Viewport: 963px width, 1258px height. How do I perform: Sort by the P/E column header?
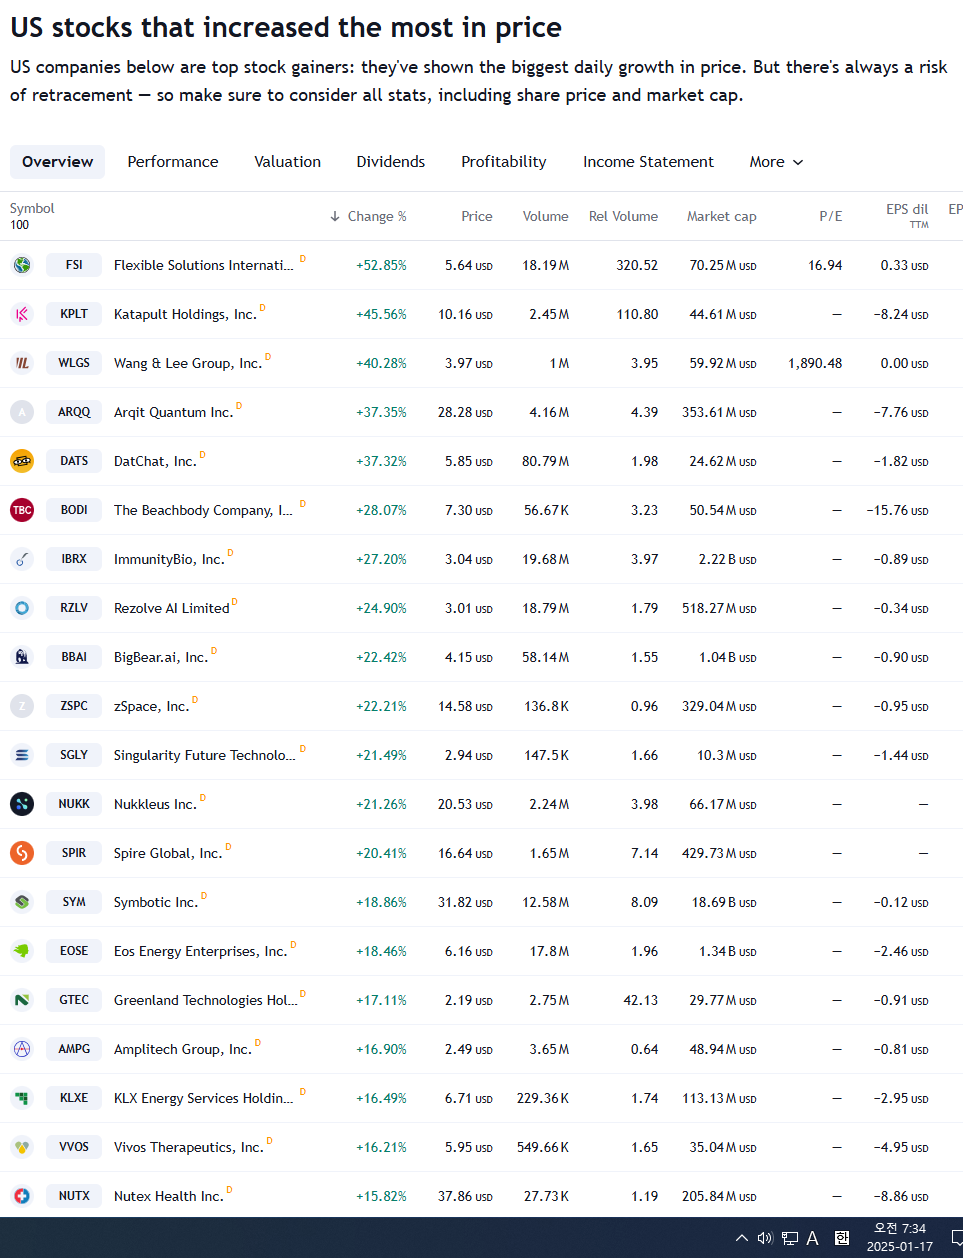click(831, 216)
